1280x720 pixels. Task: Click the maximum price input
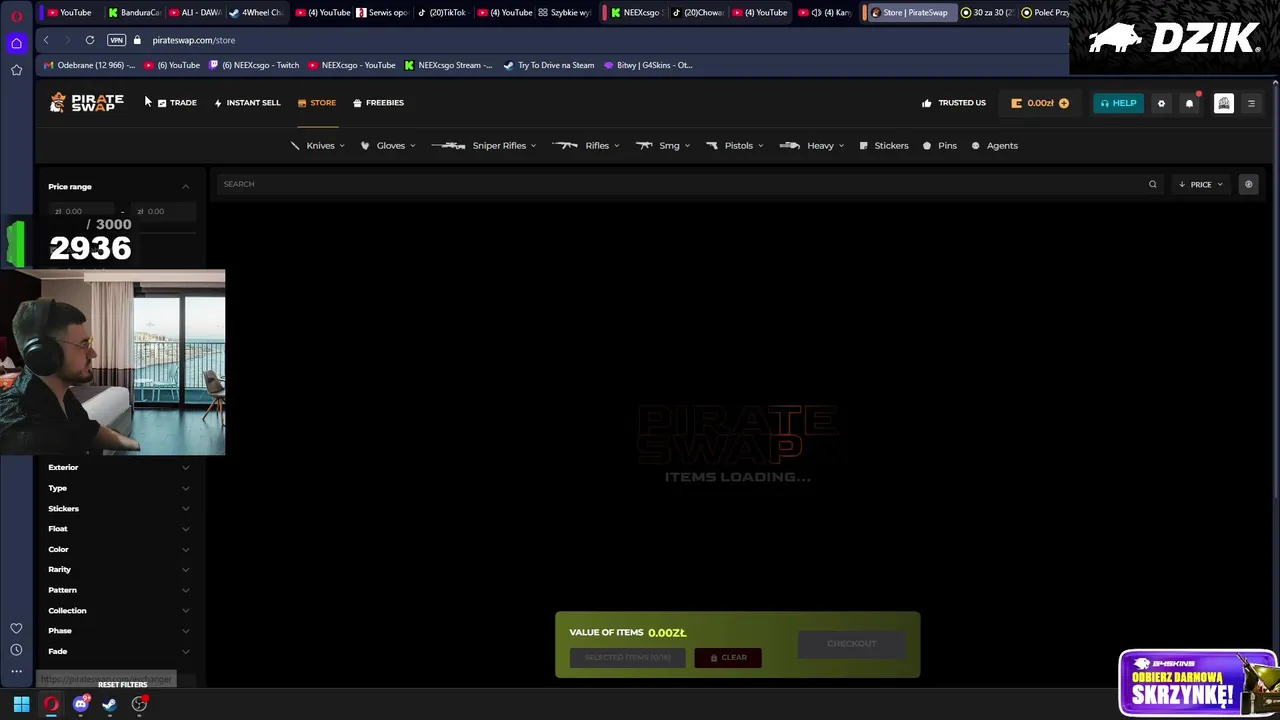(x=162, y=212)
